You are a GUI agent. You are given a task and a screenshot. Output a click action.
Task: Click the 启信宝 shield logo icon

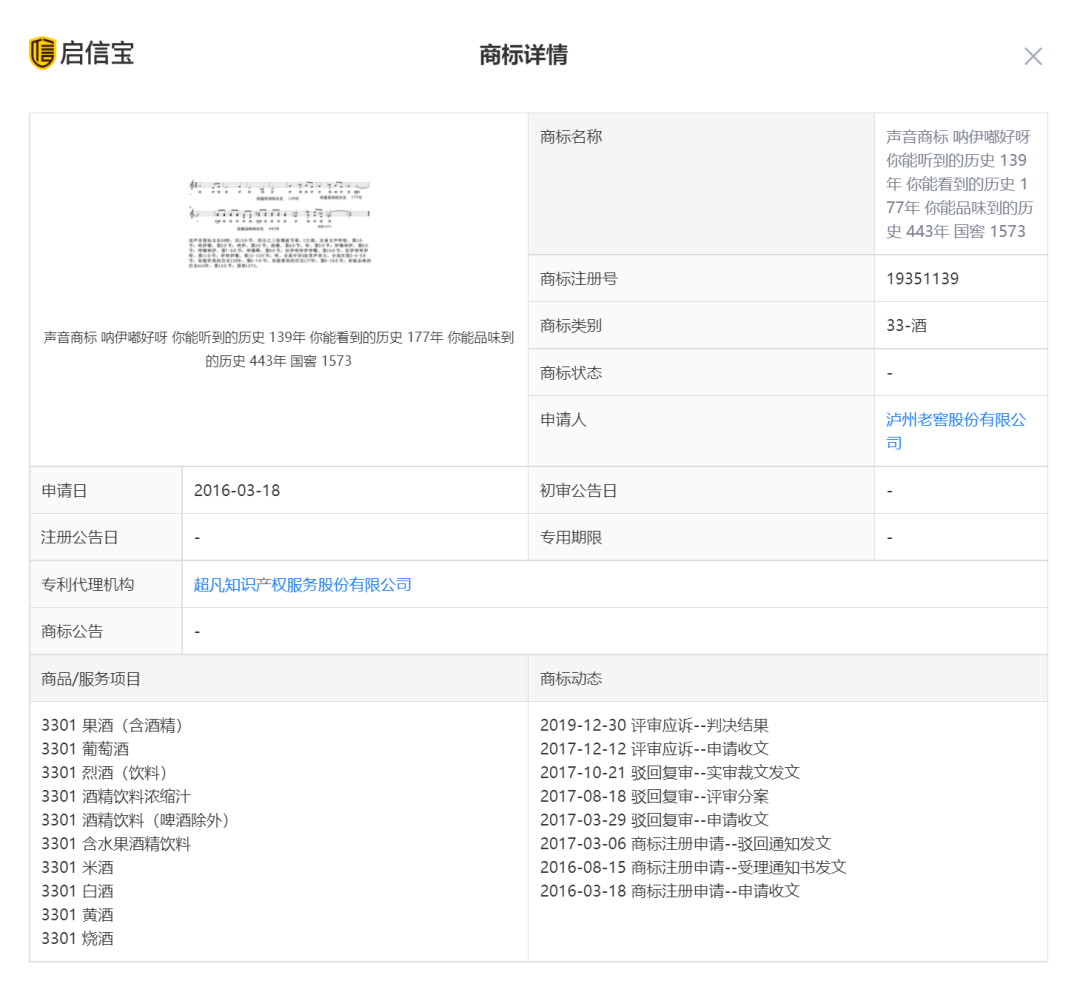point(42,53)
